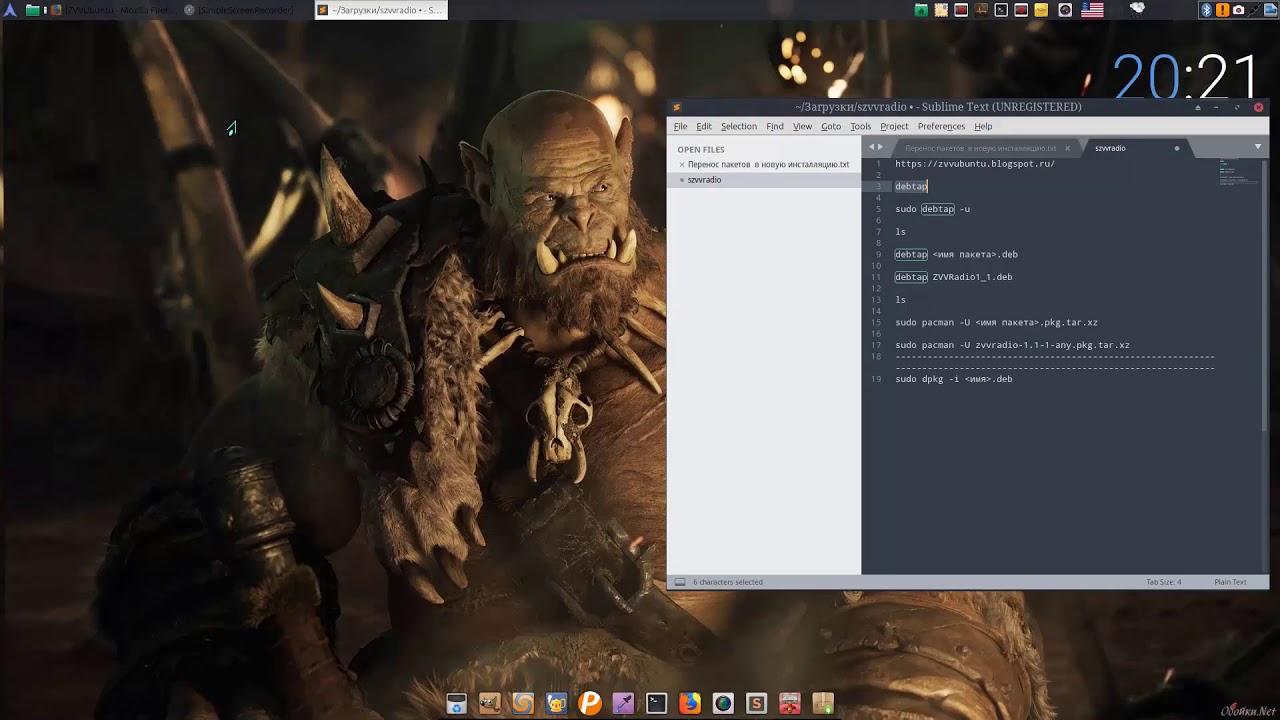This screenshot has height=720, width=1280.
Task: Click the desktop clock widget
Action: pyautogui.click(x=1186, y=77)
